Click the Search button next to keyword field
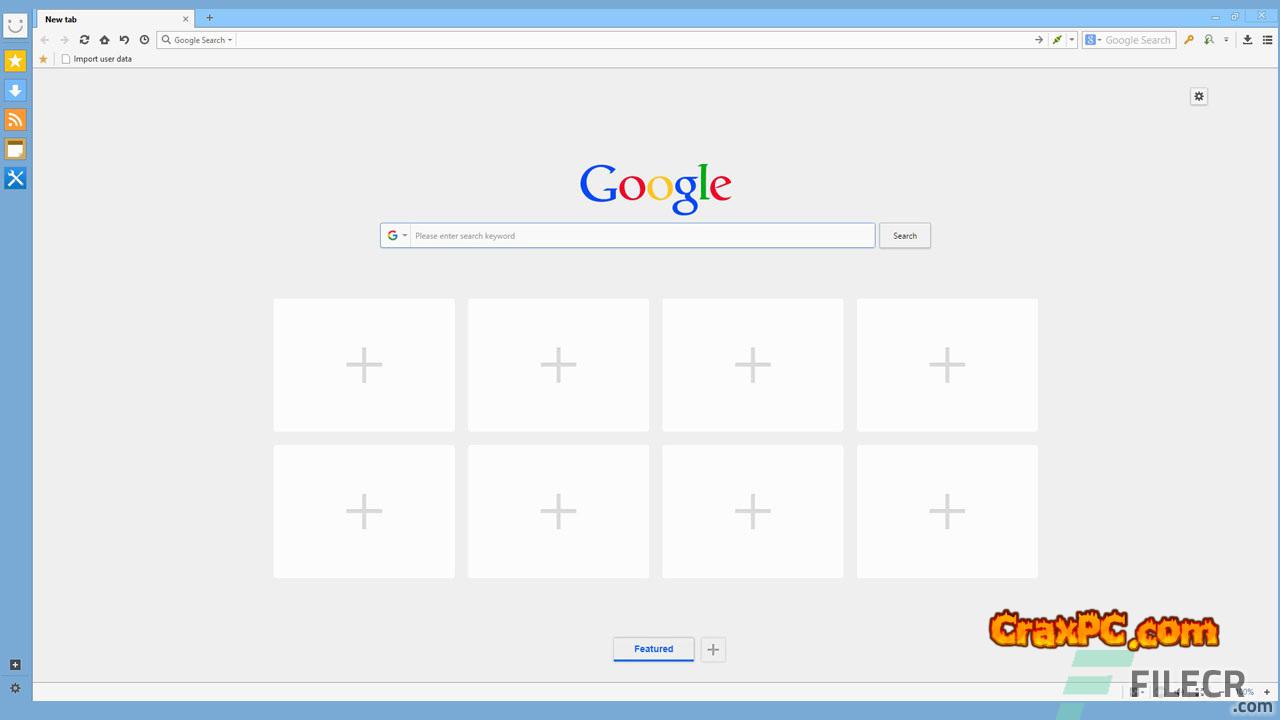 coord(905,236)
